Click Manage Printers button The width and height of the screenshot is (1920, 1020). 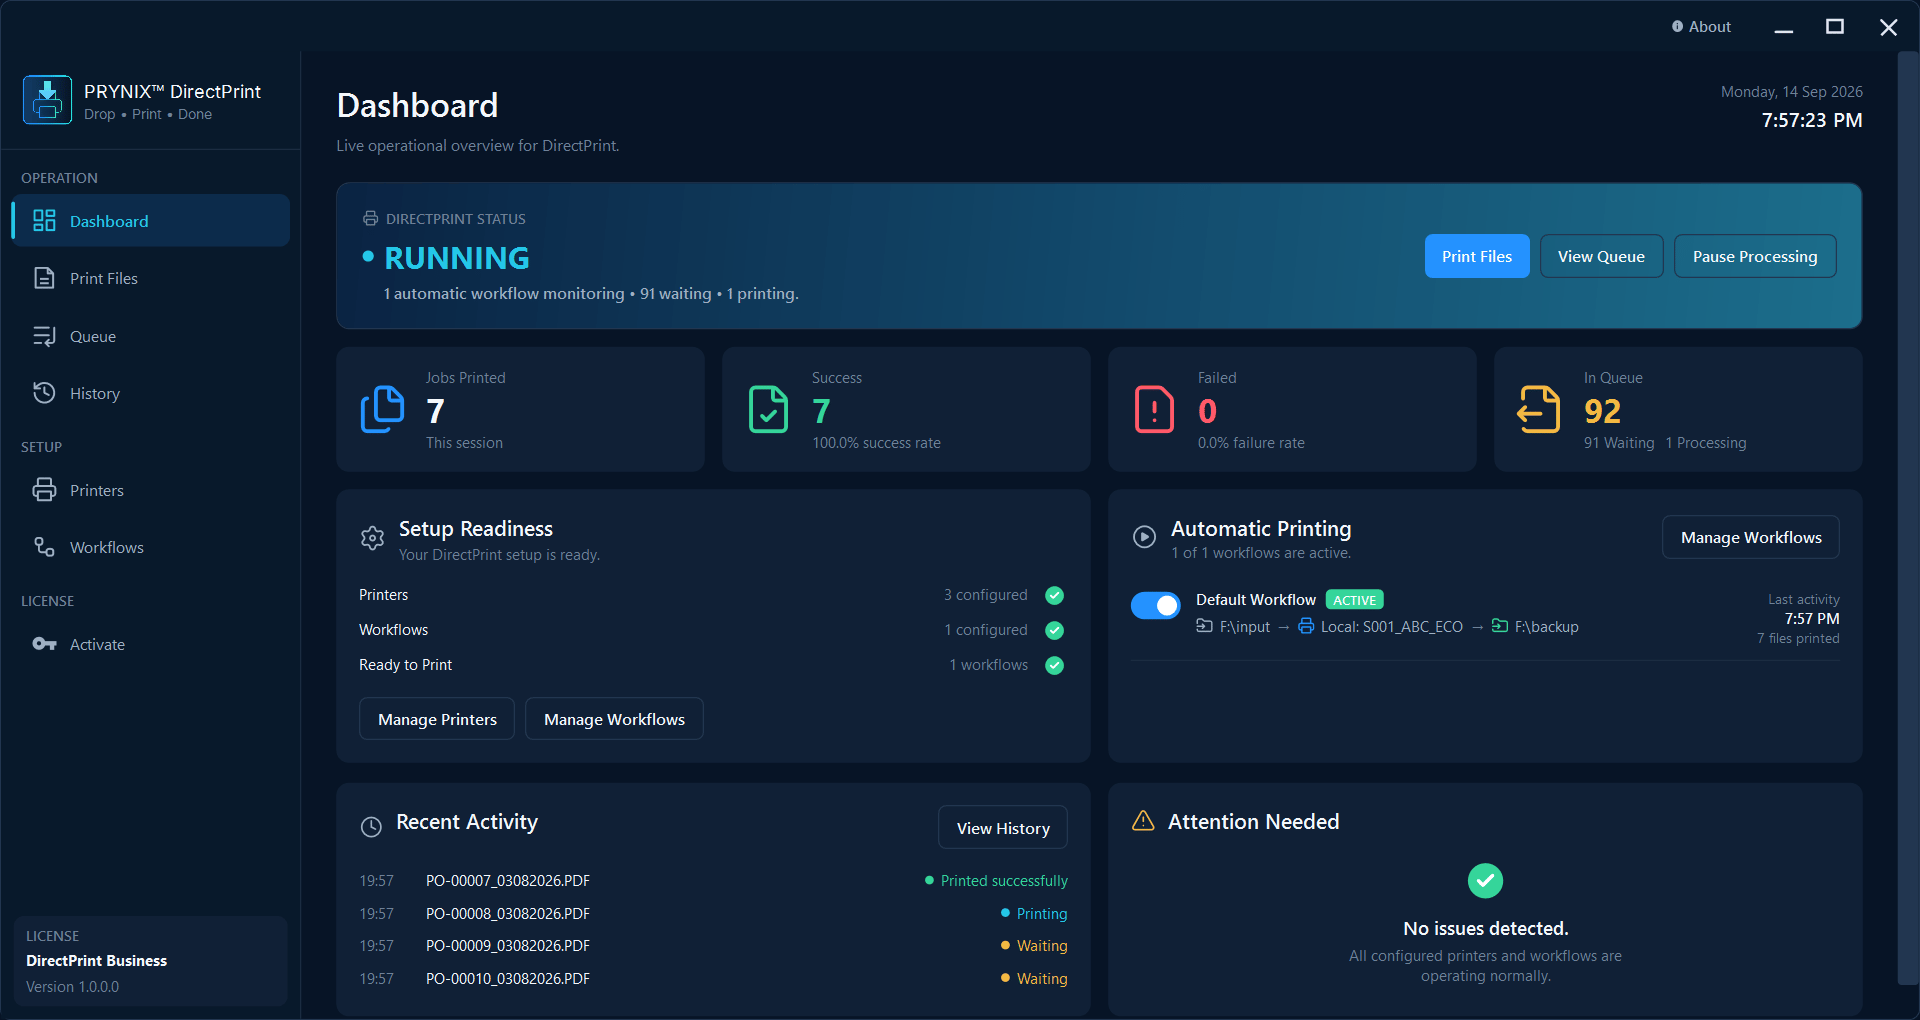coord(437,719)
